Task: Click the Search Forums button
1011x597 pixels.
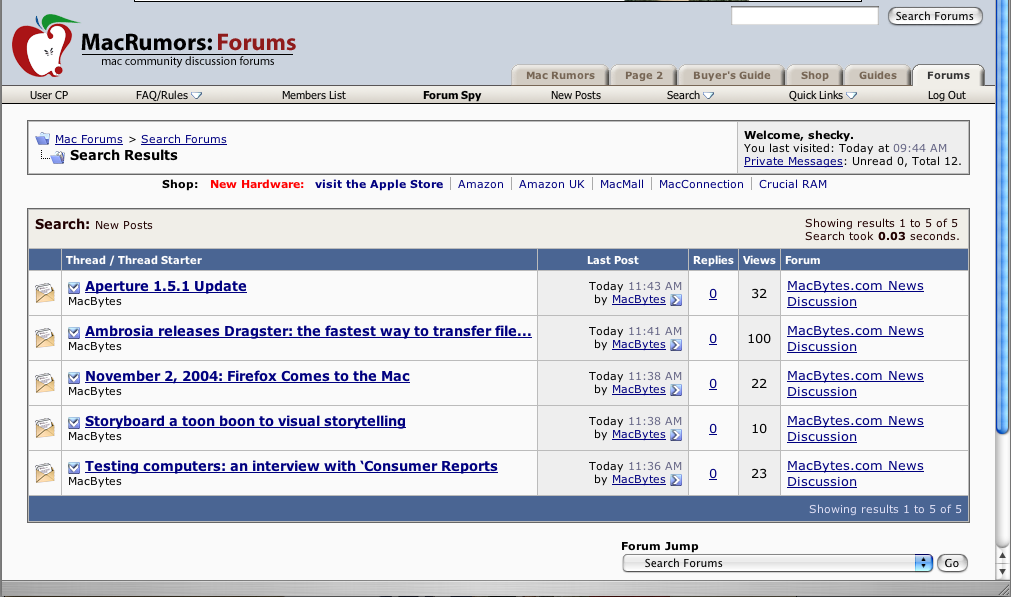Action: coord(935,16)
